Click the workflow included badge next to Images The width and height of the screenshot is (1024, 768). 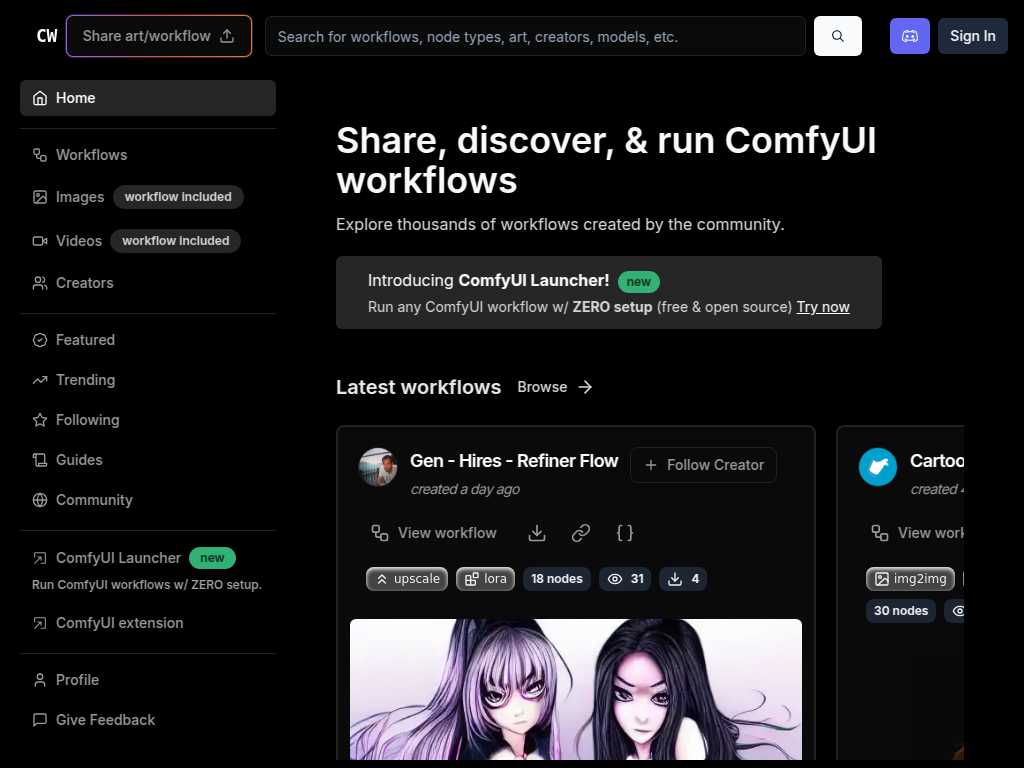click(x=178, y=197)
